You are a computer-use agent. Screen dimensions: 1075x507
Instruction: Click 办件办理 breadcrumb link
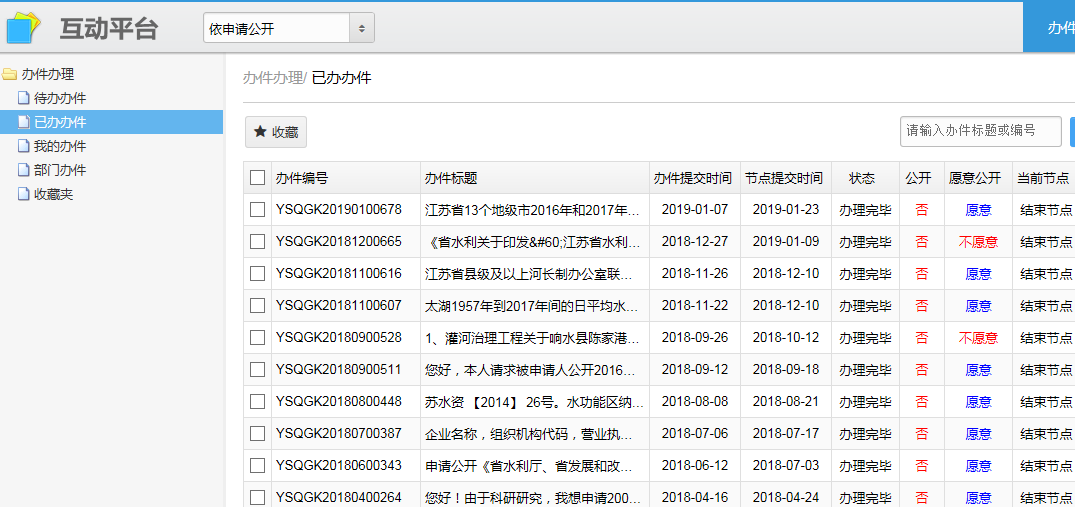(273, 77)
